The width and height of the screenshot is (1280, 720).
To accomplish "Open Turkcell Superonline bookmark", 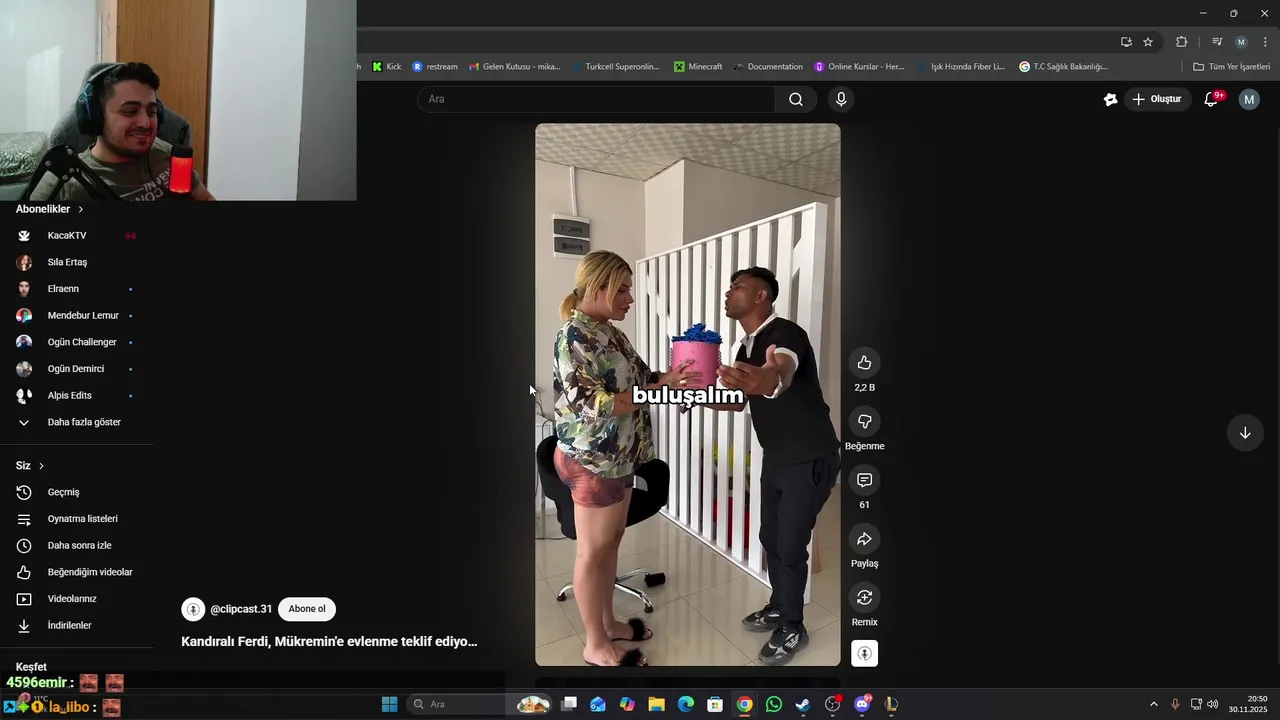I will pyautogui.click(x=616, y=67).
